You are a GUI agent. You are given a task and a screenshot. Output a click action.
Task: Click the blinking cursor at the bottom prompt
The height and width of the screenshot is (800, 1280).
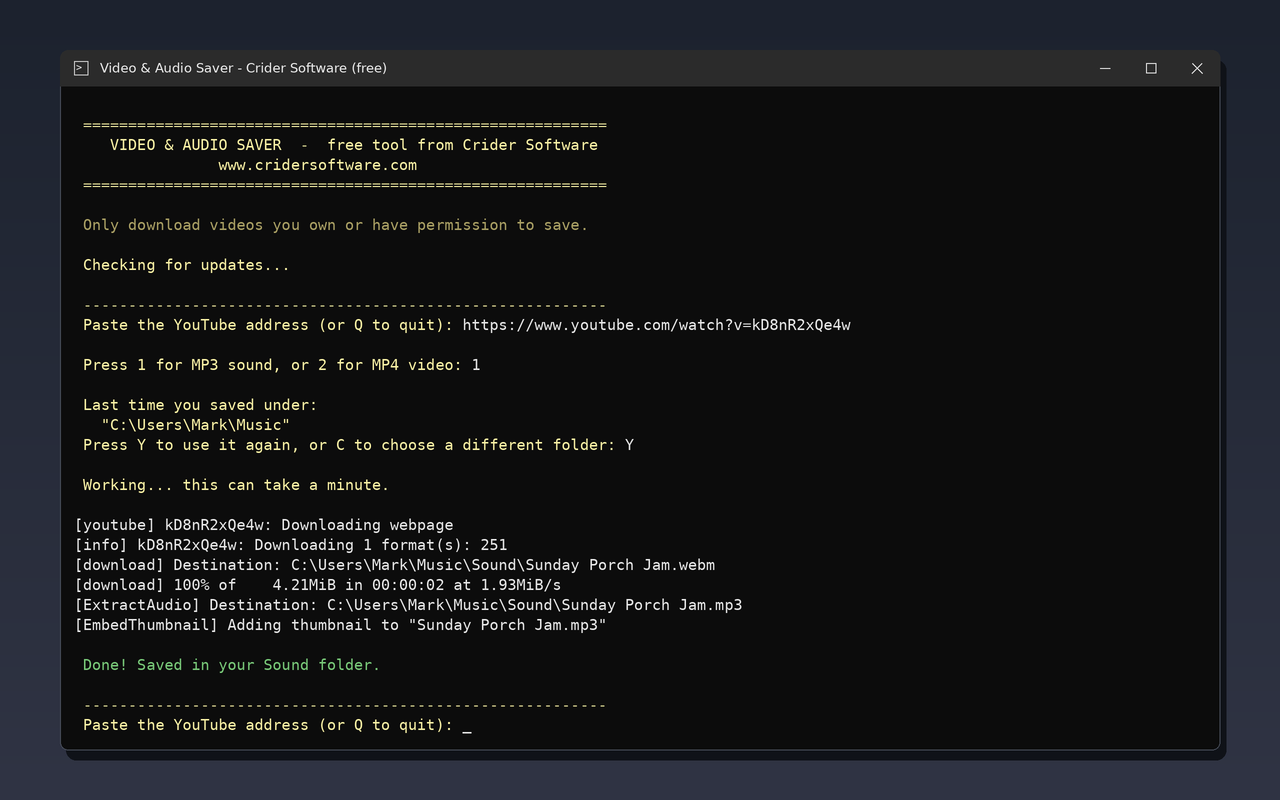(x=467, y=726)
